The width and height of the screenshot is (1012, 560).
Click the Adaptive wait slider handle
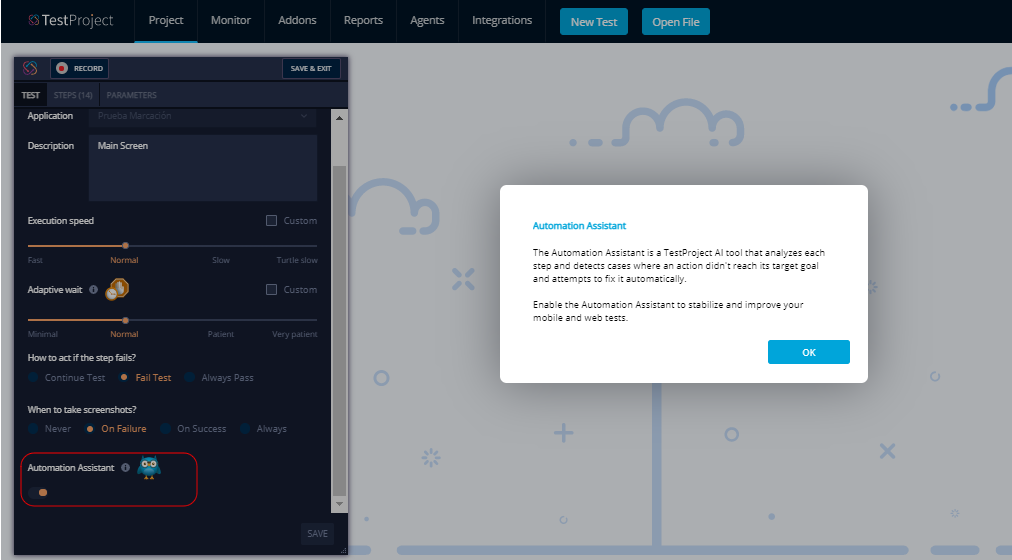click(x=125, y=320)
